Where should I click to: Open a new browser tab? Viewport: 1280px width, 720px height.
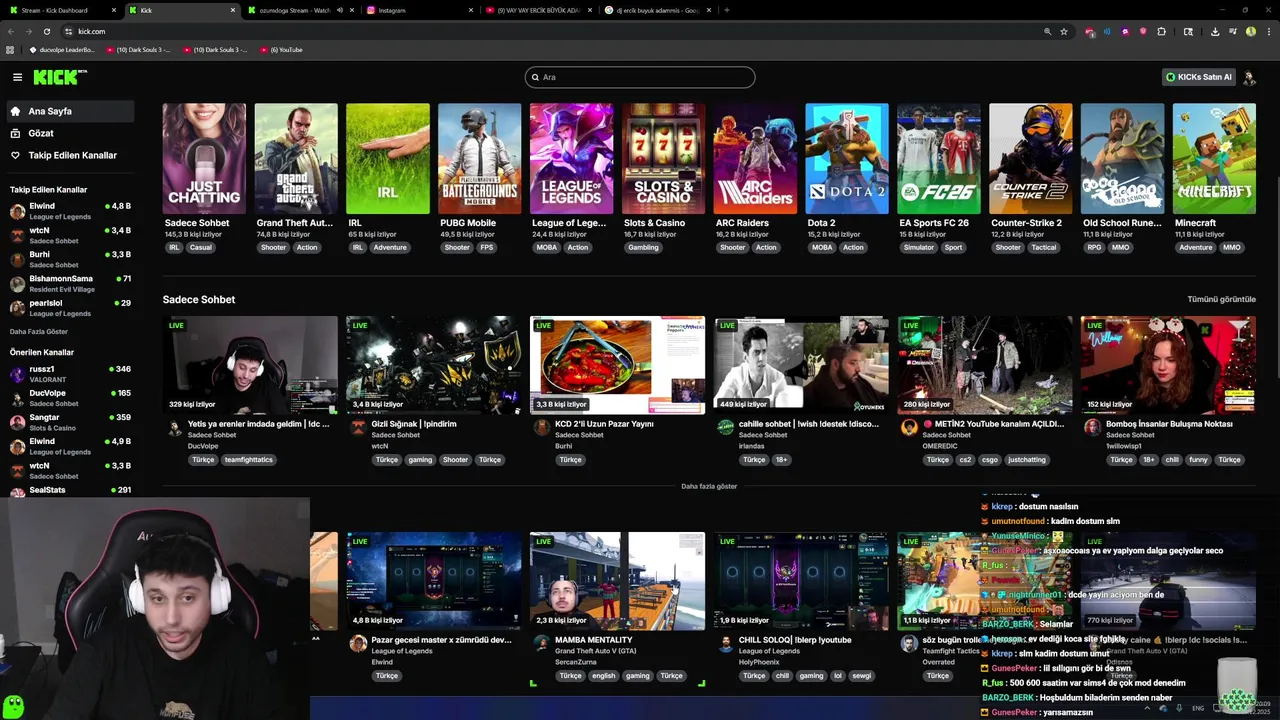(726, 10)
